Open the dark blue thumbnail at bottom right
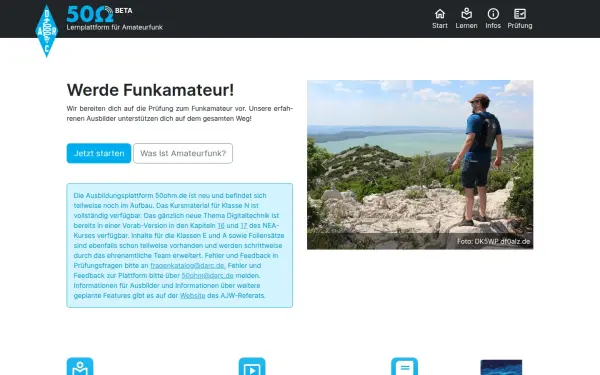This screenshot has width=600, height=375. 501,367
